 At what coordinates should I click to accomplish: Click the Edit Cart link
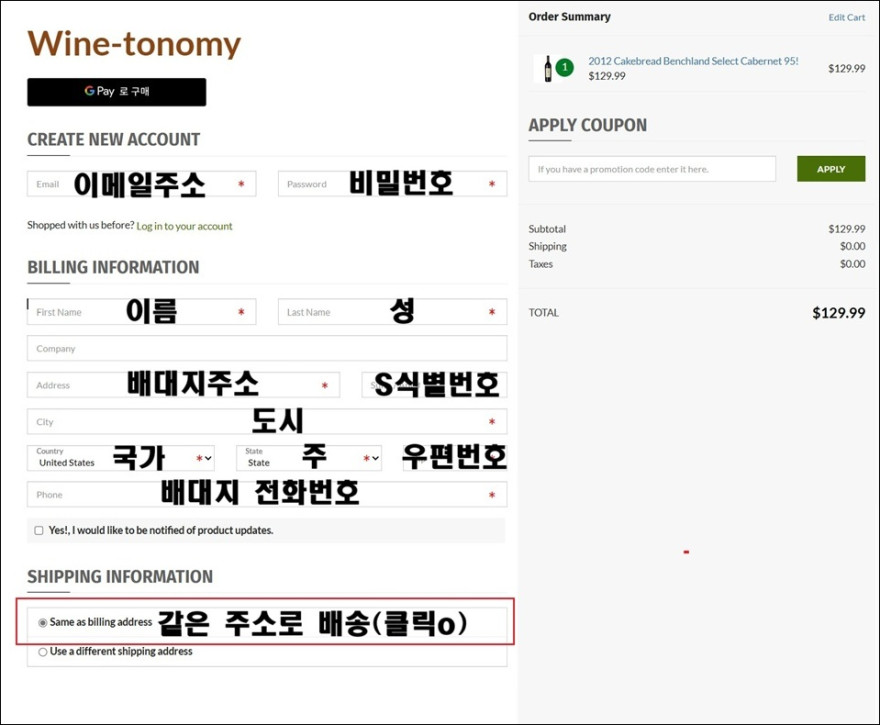pyautogui.click(x=846, y=17)
